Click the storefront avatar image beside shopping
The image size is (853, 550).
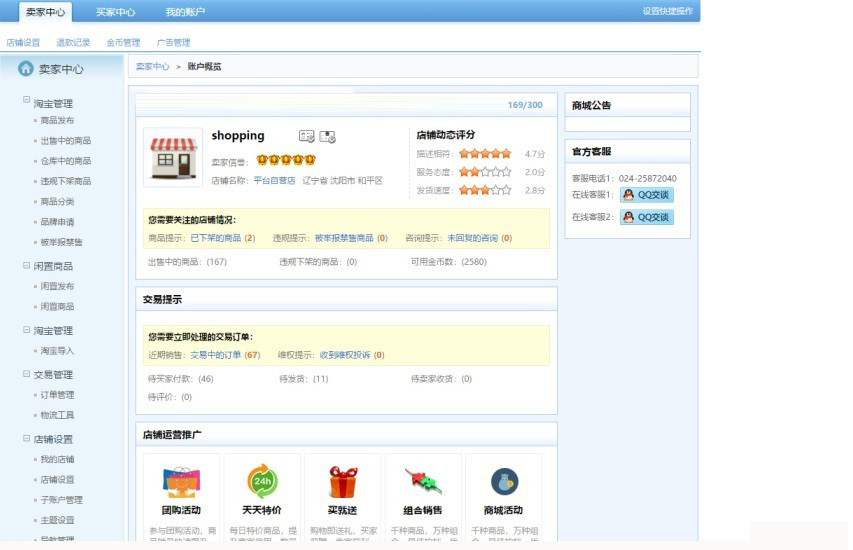(x=173, y=157)
